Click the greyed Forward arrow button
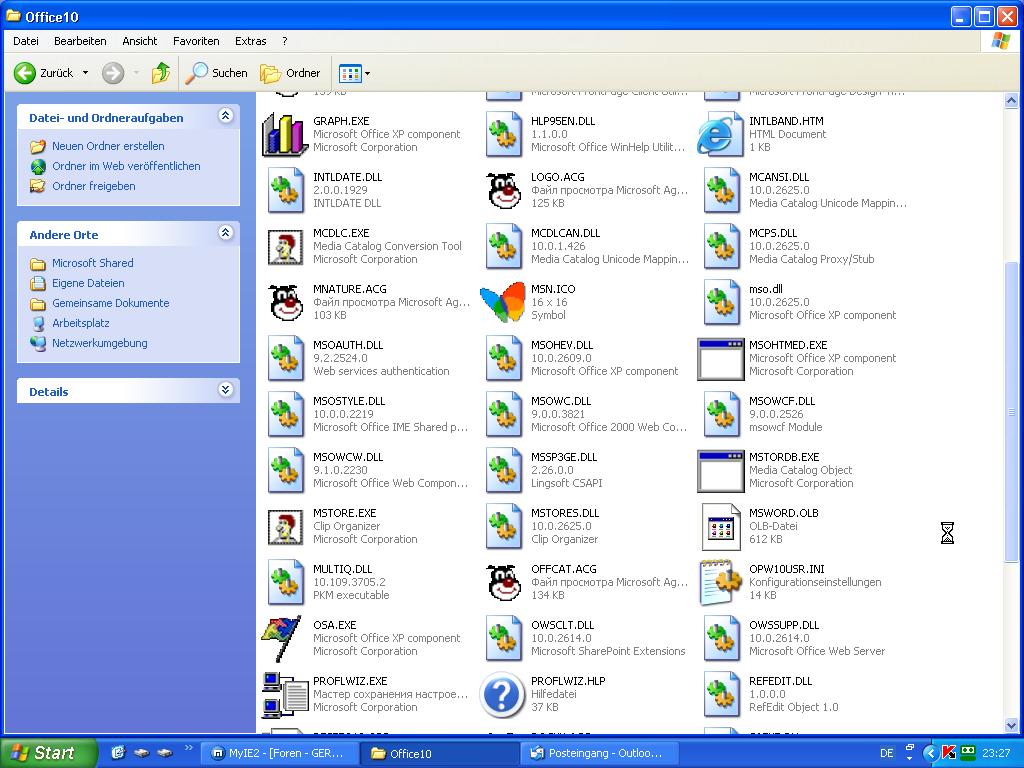 point(113,73)
